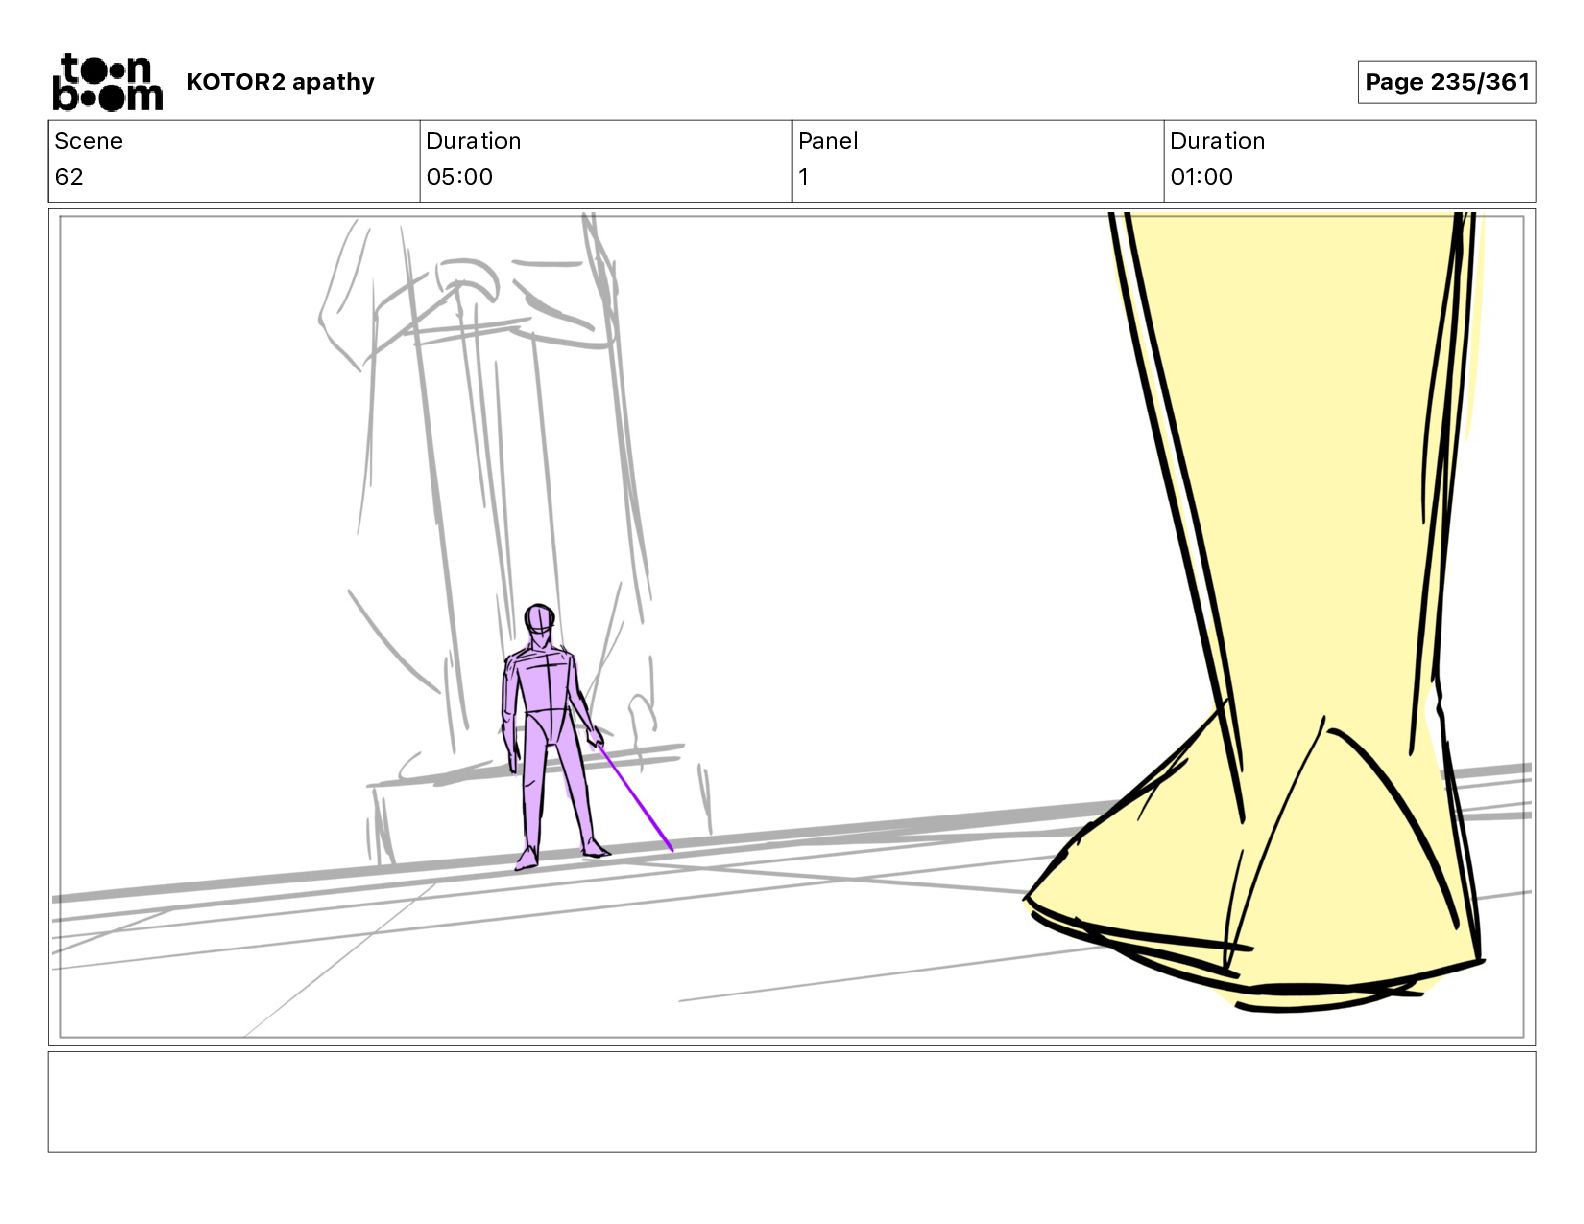Click the purple figure's head
Viewport: 1584px width, 1224px height.
point(539,620)
